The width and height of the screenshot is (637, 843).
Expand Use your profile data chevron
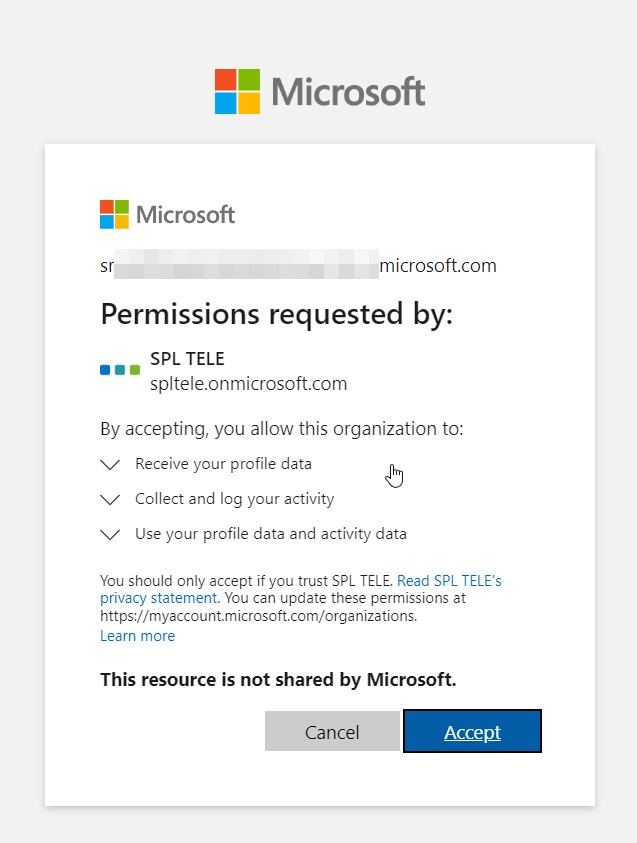(110, 534)
